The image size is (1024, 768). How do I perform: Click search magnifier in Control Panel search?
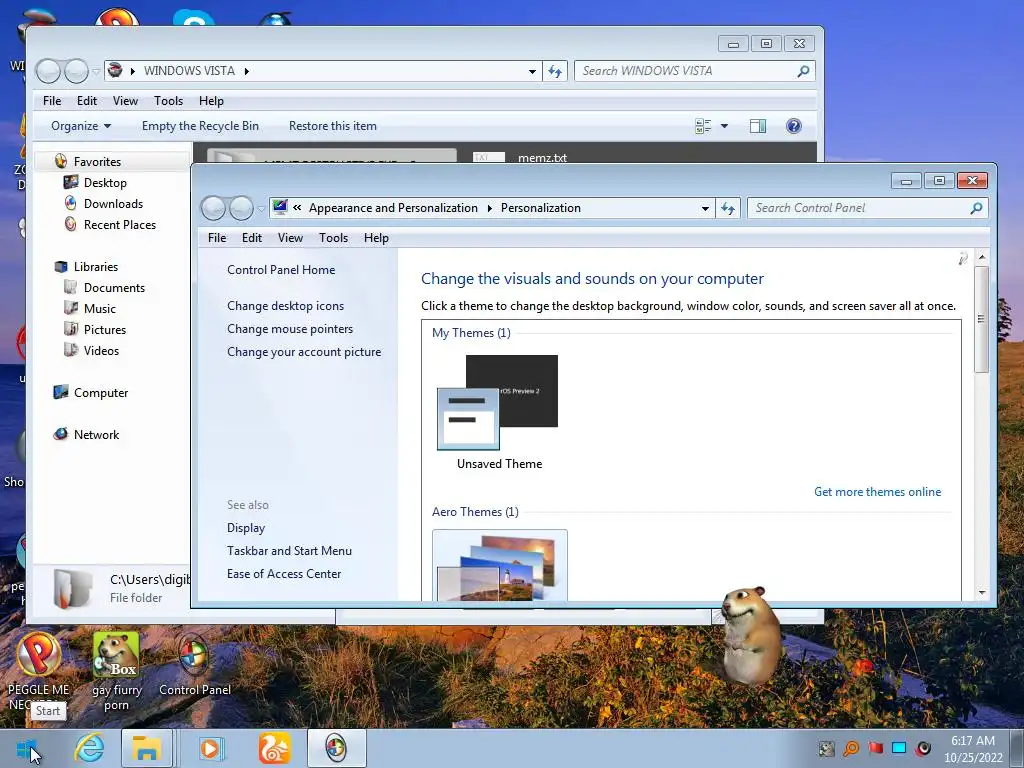tap(976, 208)
